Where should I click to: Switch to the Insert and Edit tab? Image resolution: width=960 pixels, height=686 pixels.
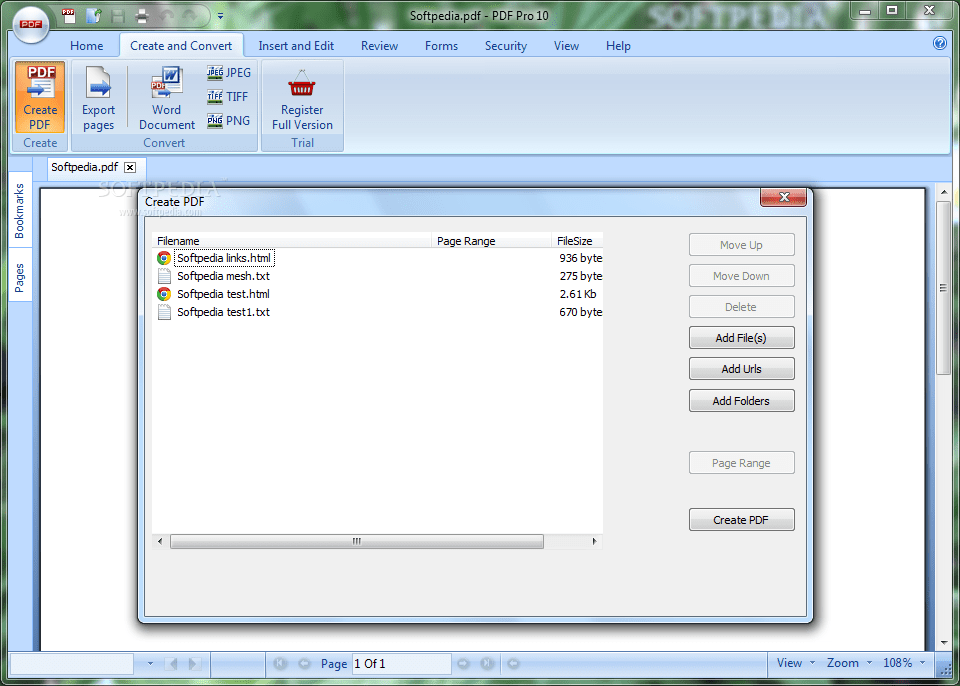click(296, 46)
